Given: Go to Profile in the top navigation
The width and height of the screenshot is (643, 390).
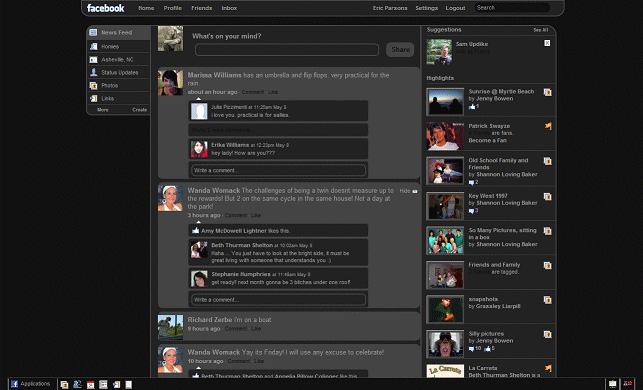Looking at the screenshot, I should coord(172,8).
